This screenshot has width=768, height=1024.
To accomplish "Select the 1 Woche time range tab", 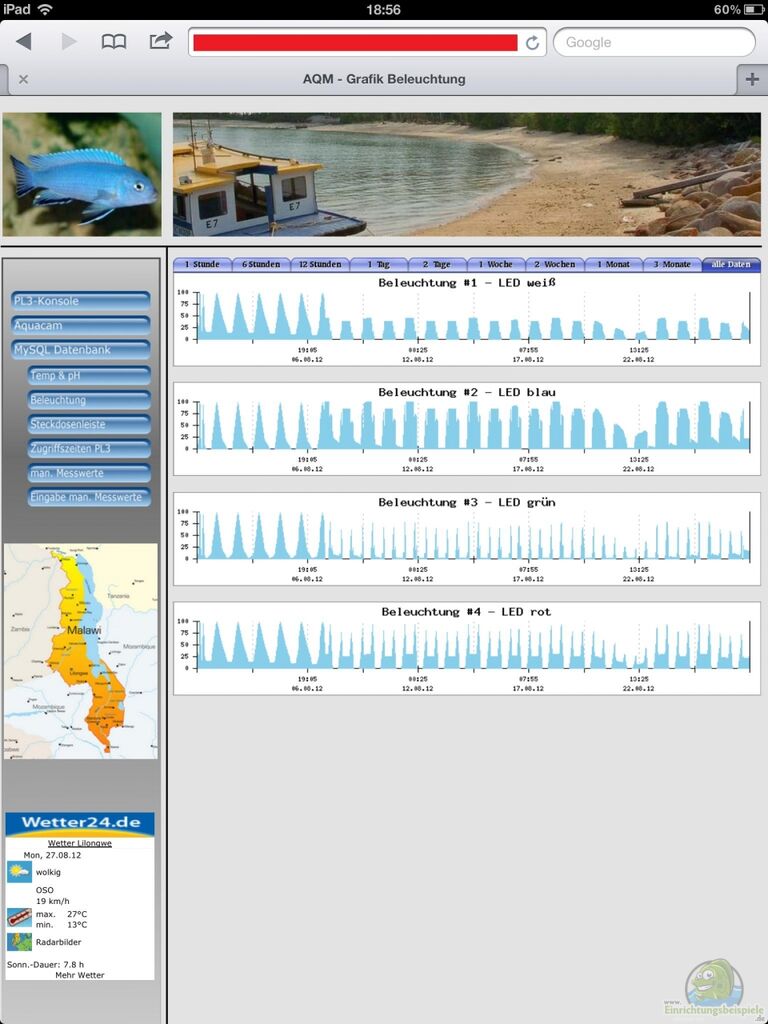I will (x=496, y=265).
